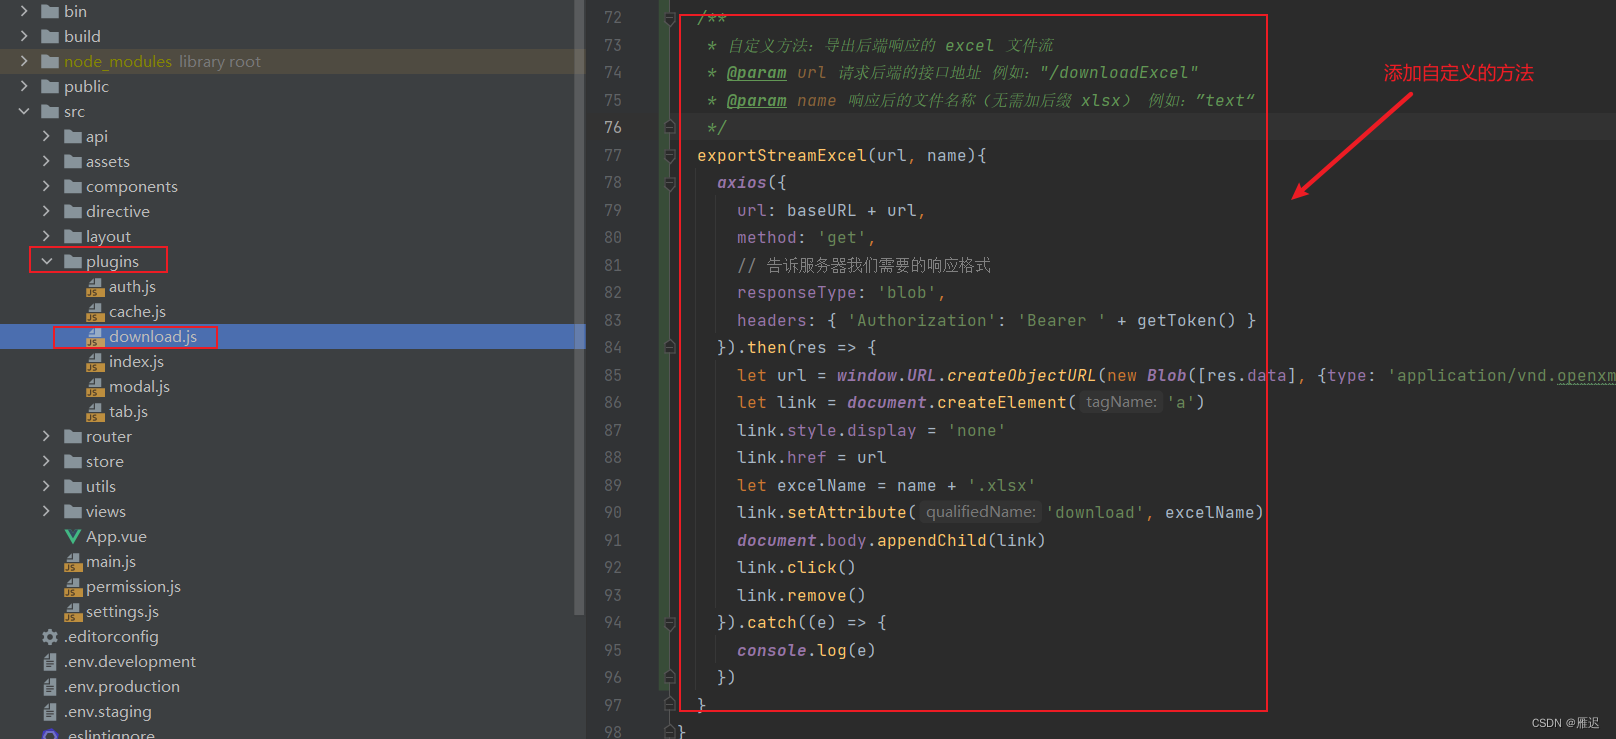1616x739 pixels.
Task: Click the project tree vertical scrollbar
Action: (579, 307)
